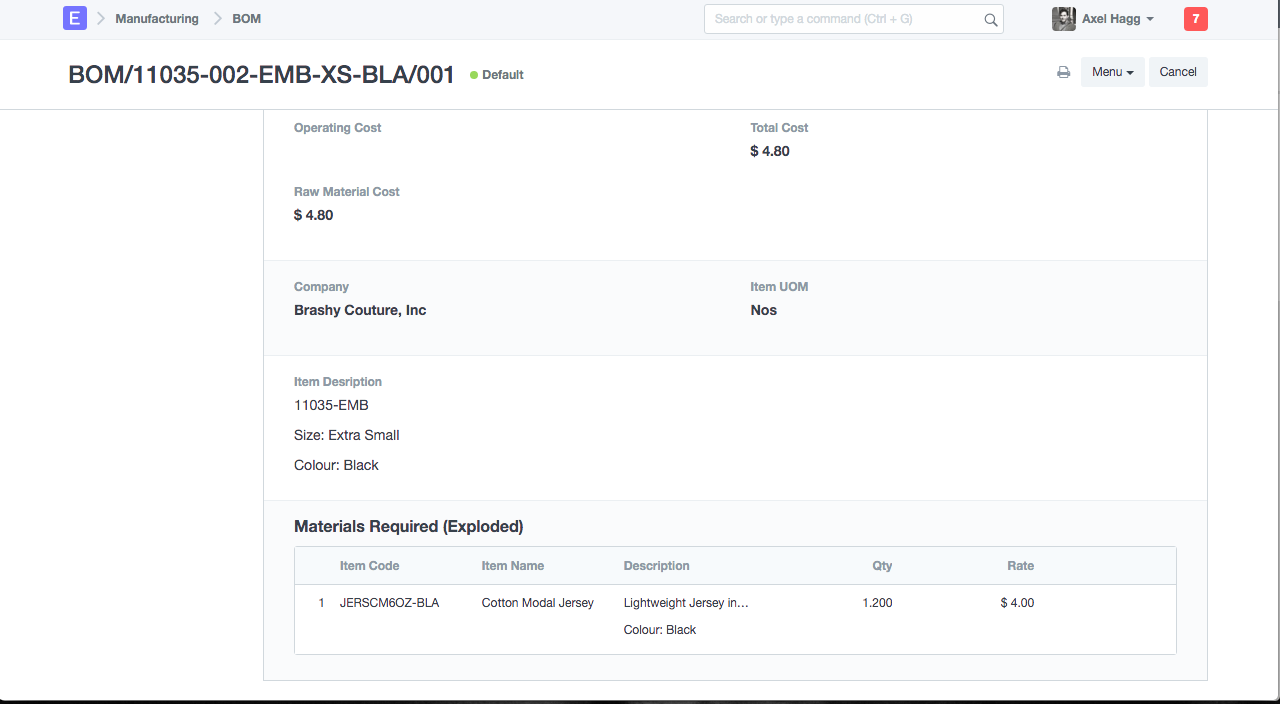
Task: Open the red notifications badge showing 7
Action: pos(1196,19)
